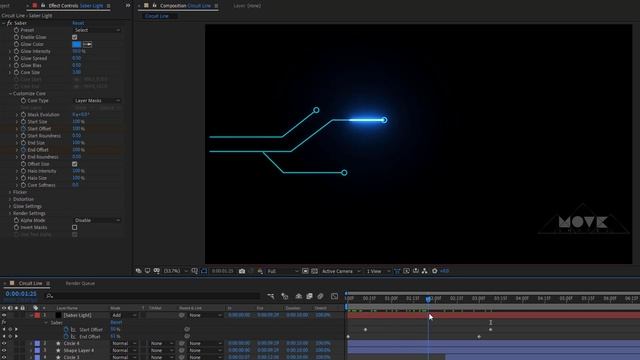Screen dimensions: 640x360
Task: Click the Circle 4 layer label color
Action: point(37,344)
